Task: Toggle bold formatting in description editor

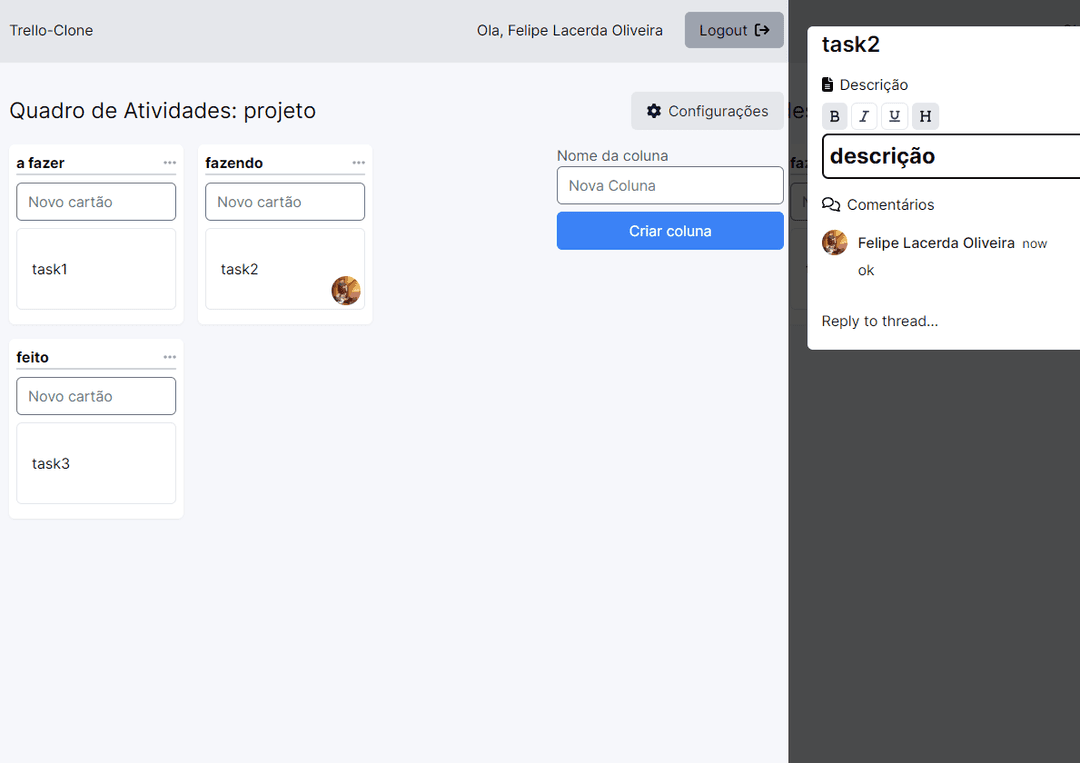Action: [835, 117]
